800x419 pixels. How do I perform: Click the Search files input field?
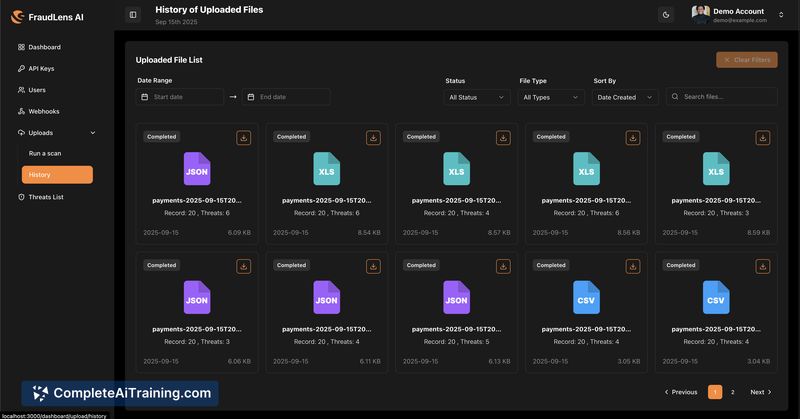(721, 96)
